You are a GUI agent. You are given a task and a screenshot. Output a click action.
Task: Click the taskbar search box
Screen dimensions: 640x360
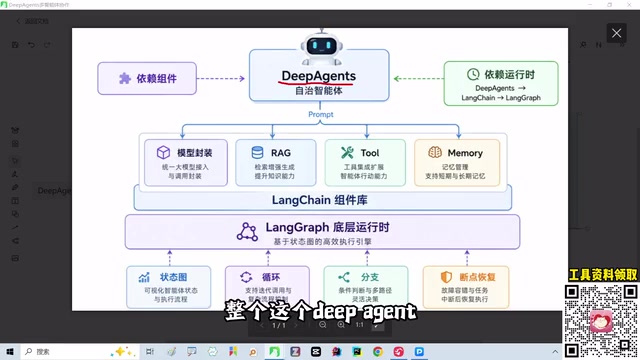(80, 351)
